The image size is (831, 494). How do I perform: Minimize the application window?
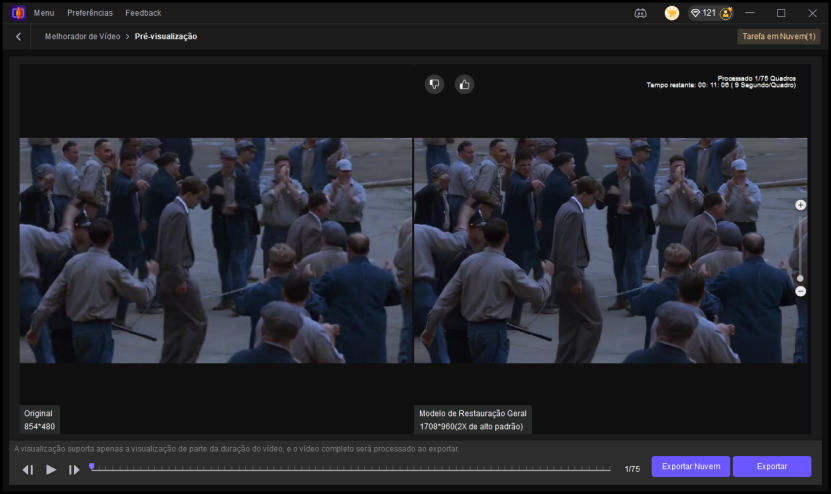[x=749, y=13]
